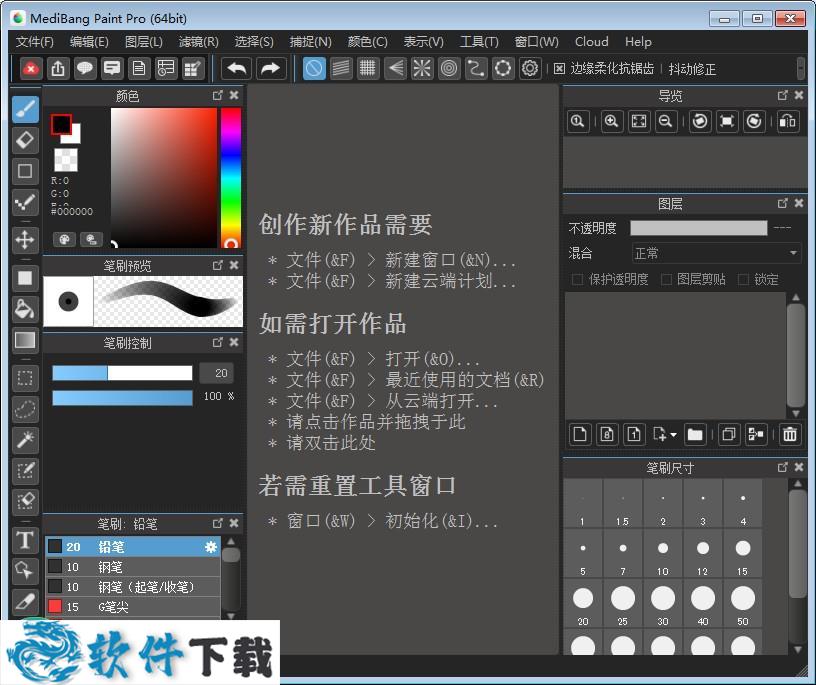The width and height of the screenshot is (816, 685).
Task: Click the delete layer trash icon
Action: (x=790, y=435)
